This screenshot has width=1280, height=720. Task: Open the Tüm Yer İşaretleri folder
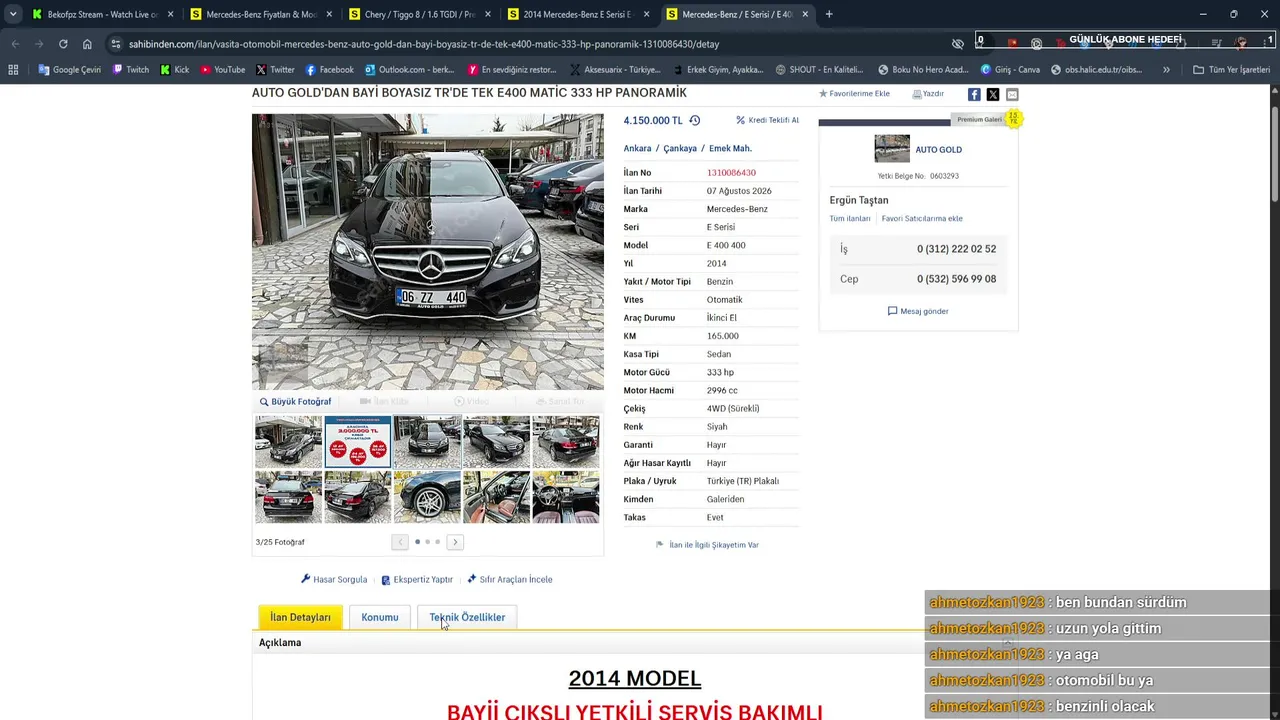pos(1231,70)
